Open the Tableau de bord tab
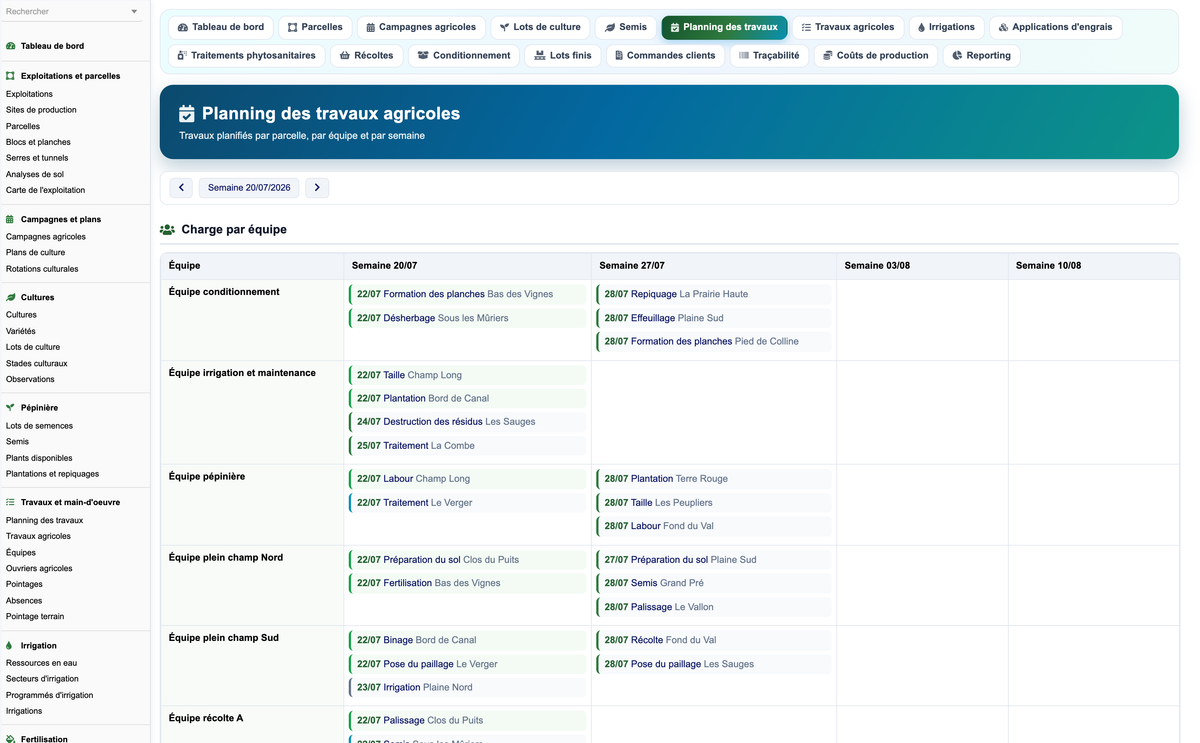1200x743 pixels. point(221,27)
